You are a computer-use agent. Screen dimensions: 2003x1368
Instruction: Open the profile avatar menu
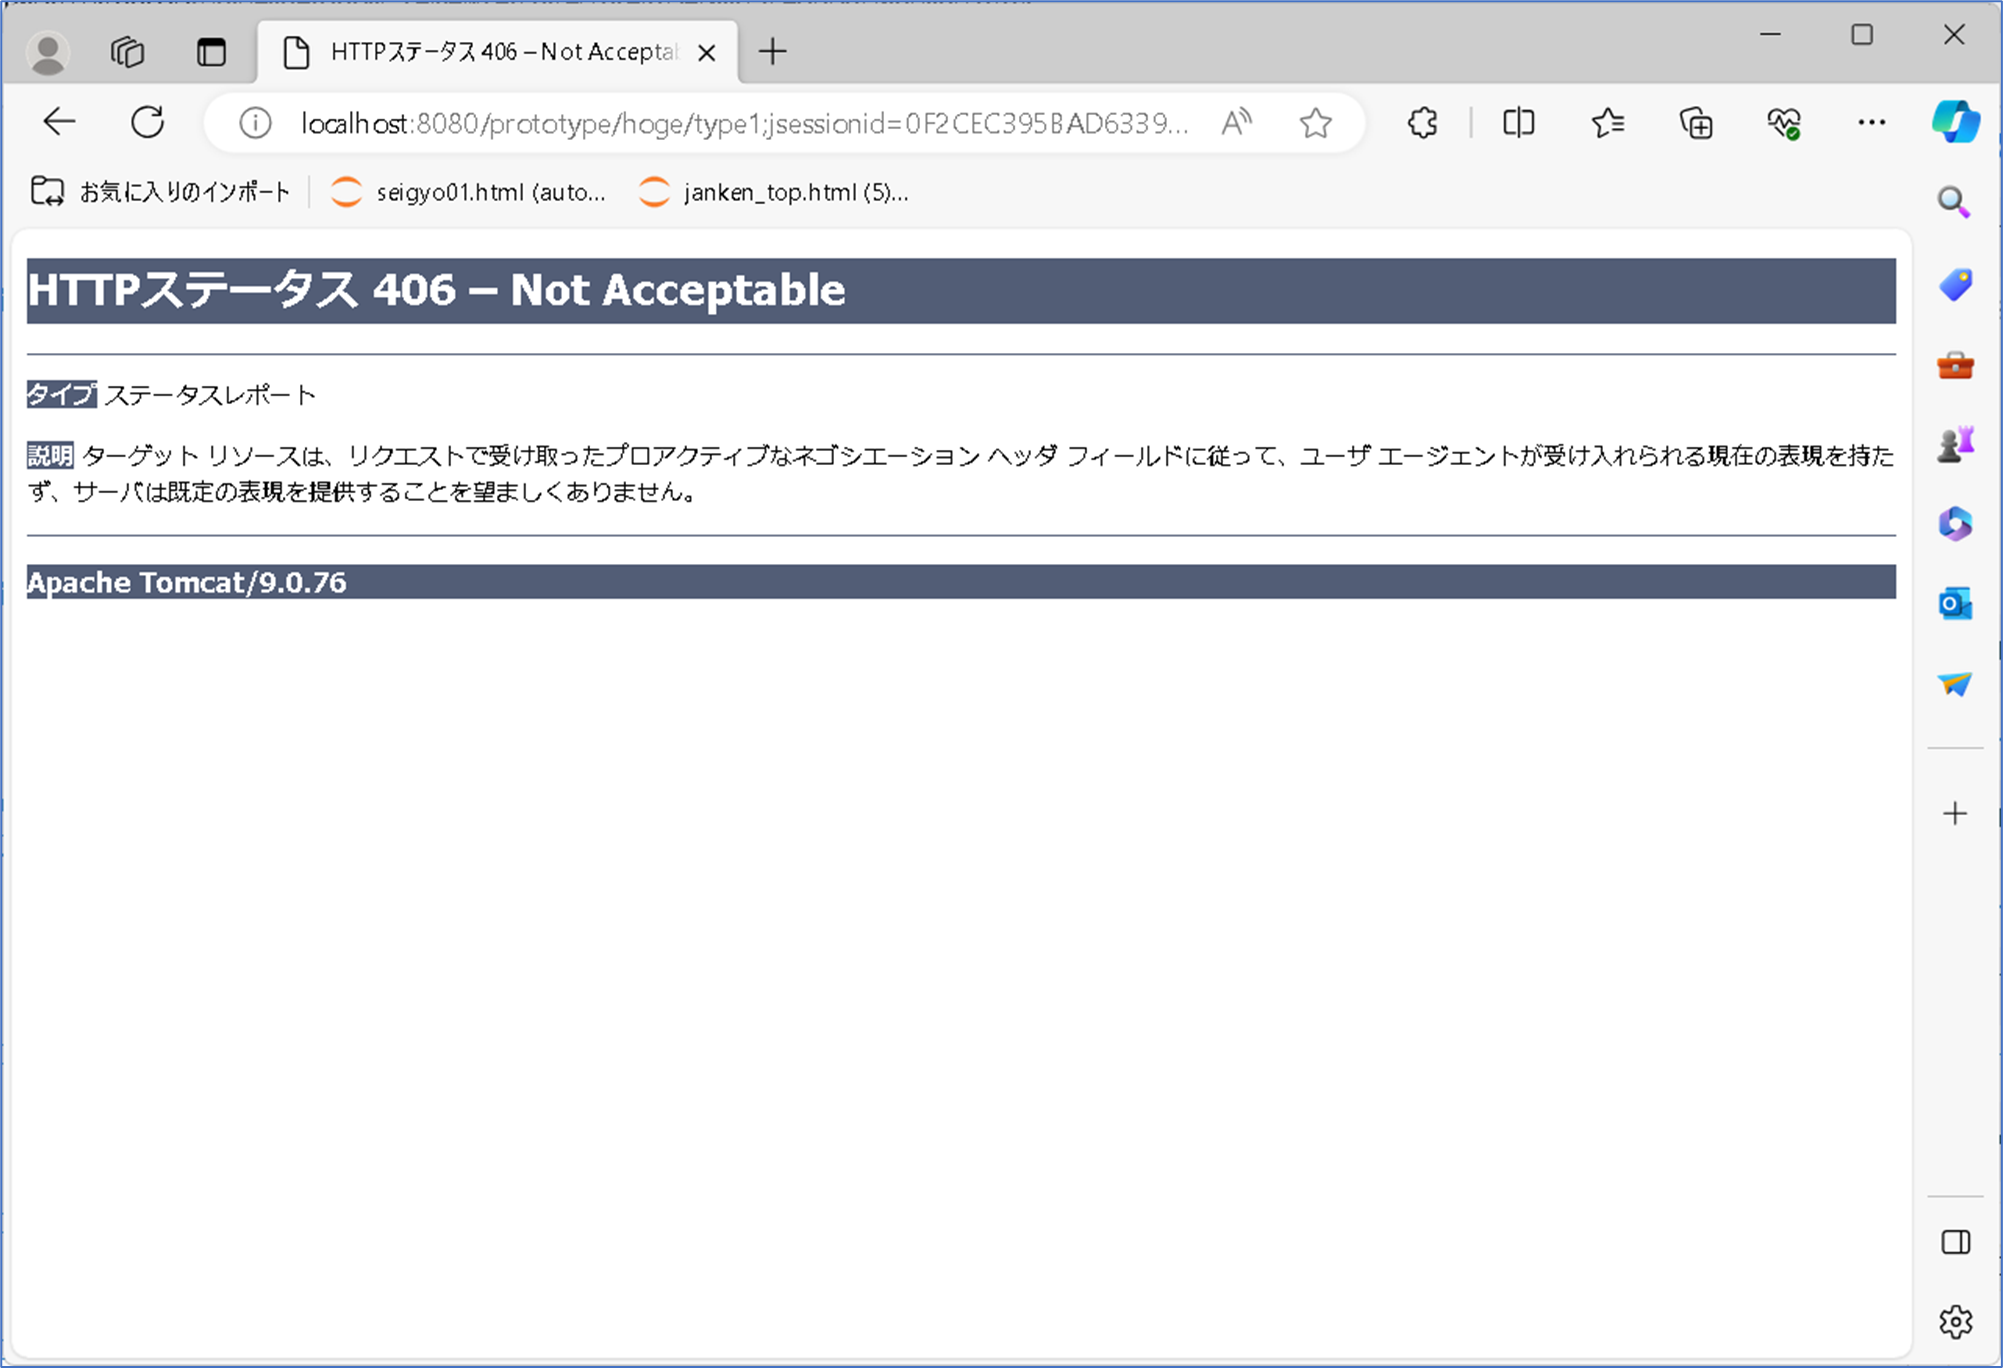[48, 52]
